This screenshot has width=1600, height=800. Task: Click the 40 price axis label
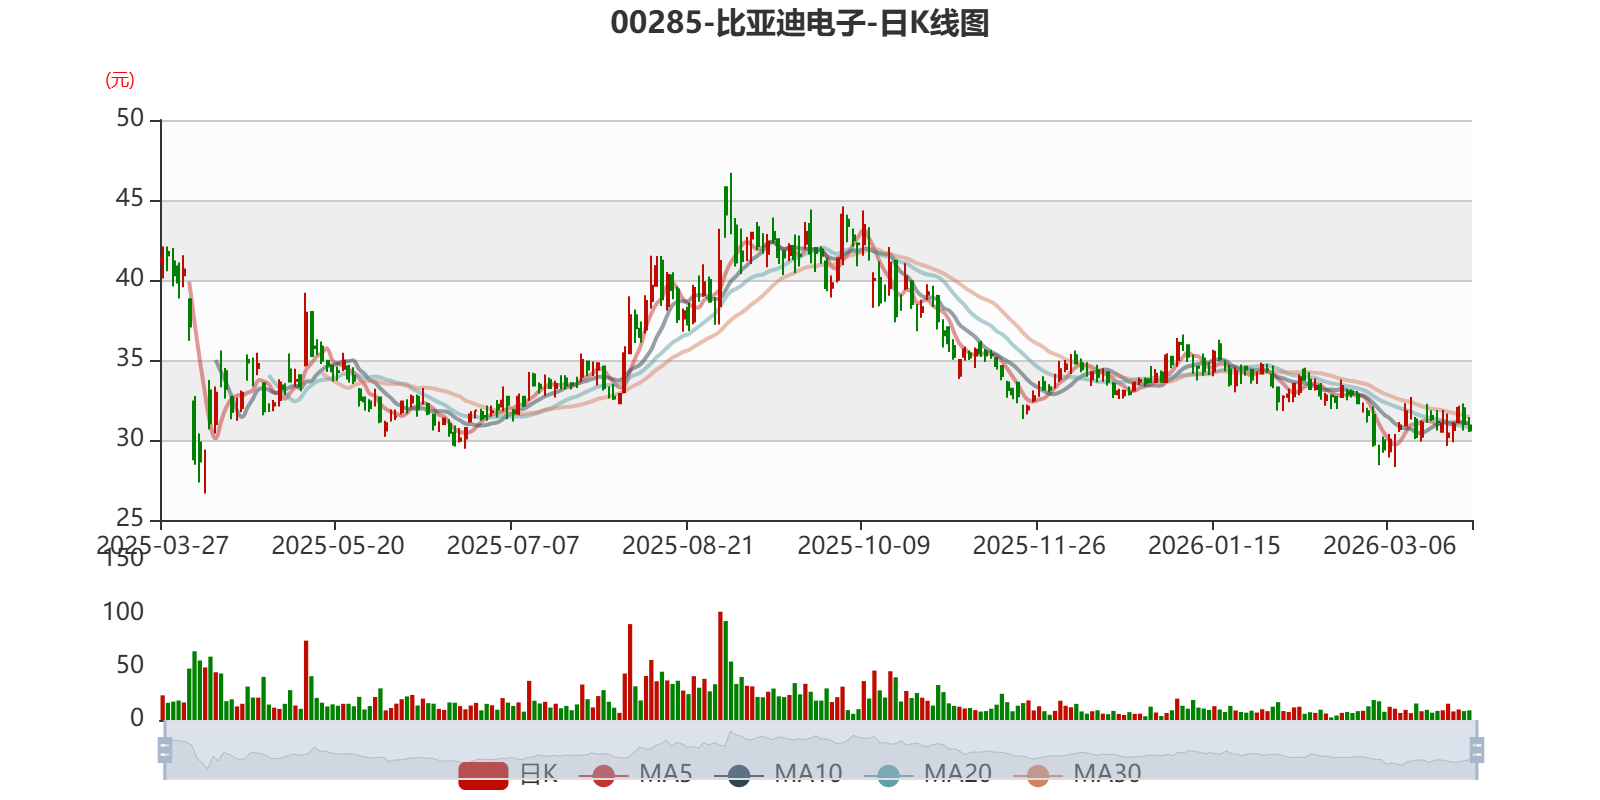click(130, 279)
